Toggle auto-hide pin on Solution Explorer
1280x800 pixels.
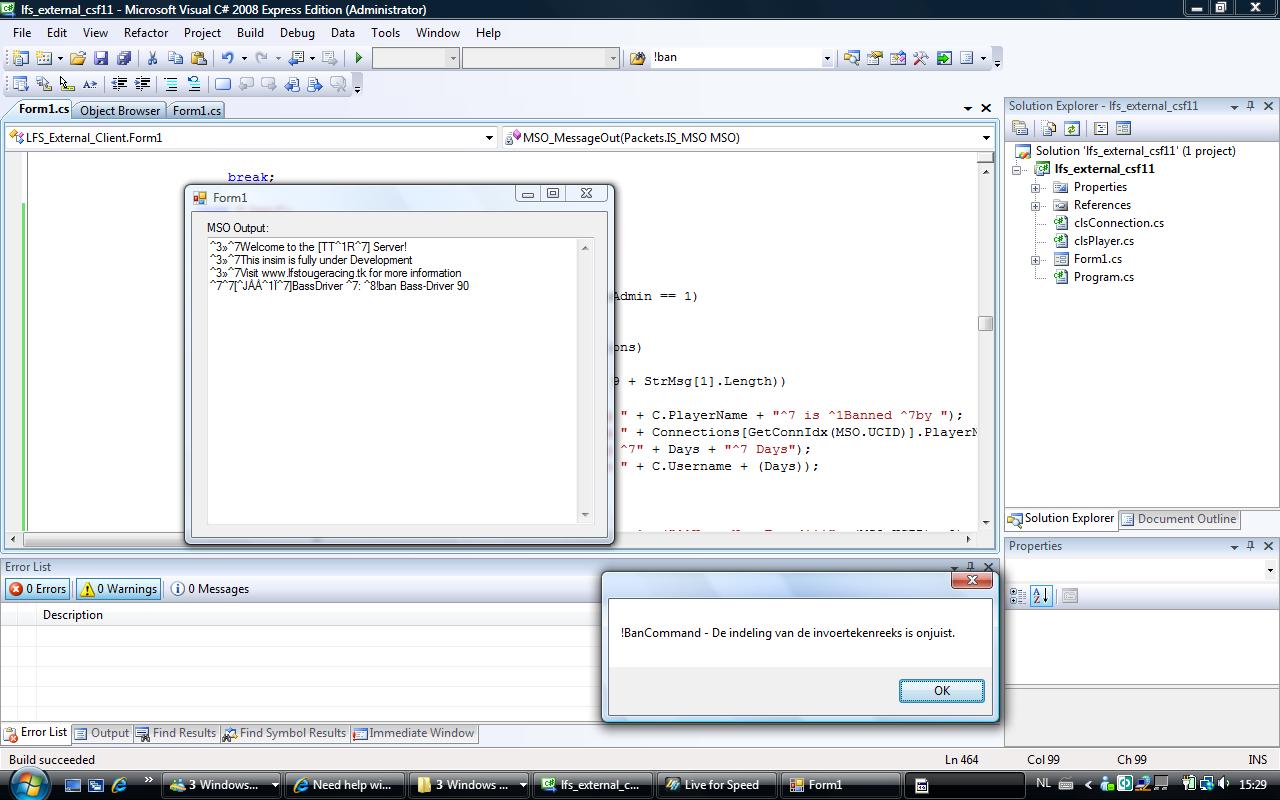point(1250,106)
